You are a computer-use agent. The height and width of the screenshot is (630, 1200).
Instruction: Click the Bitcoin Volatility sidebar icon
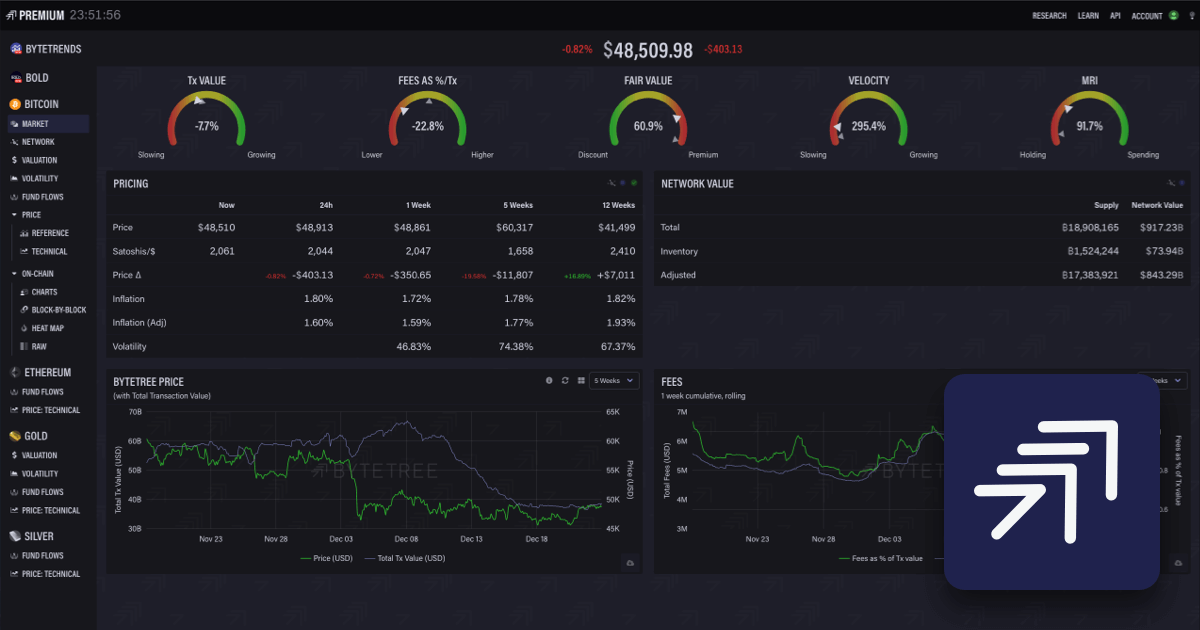pyautogui.click(x=14, y=178)
